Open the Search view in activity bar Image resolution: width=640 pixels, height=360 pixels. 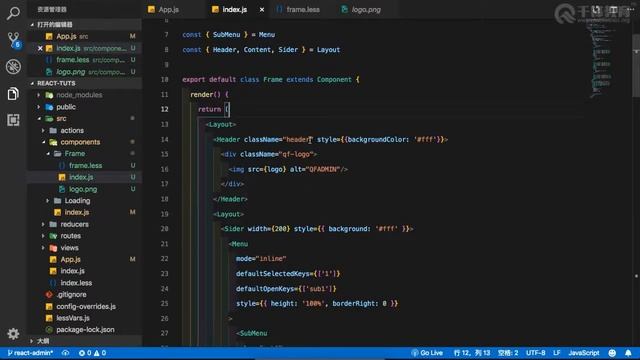click(x=13, y=13)
